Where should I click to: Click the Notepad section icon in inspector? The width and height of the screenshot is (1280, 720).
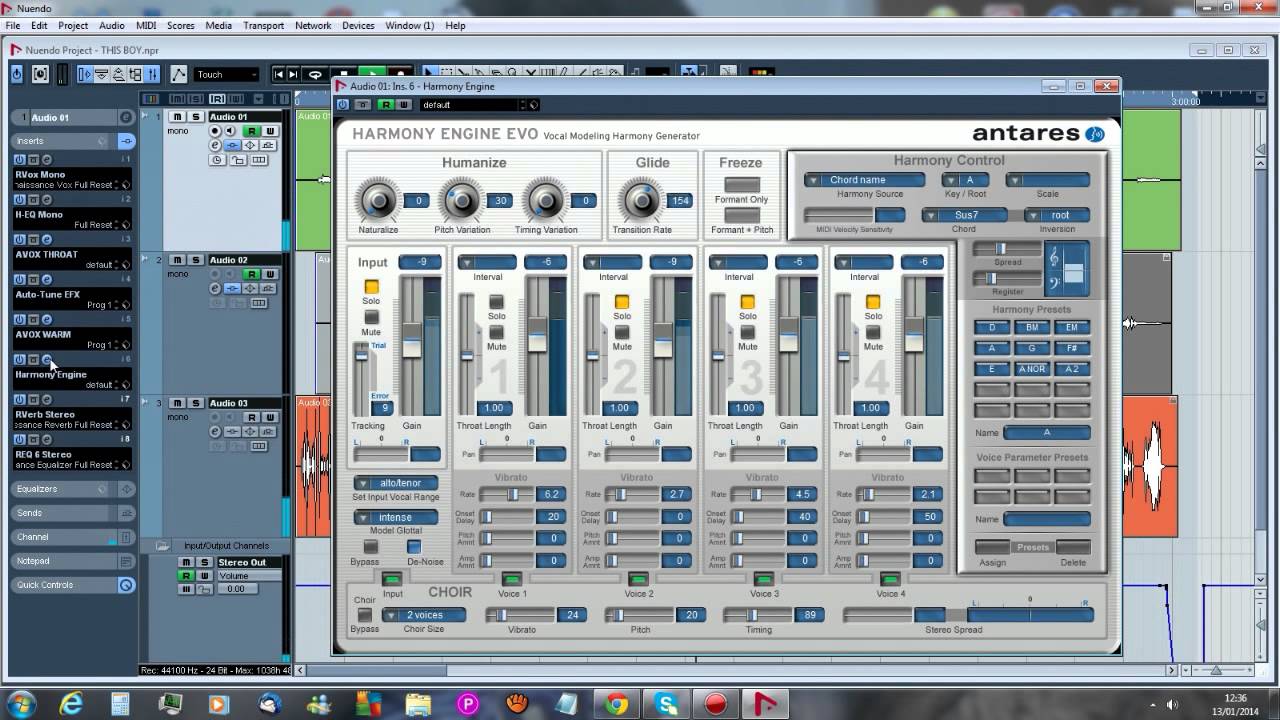pyautogui.click(x=126, y=561)
